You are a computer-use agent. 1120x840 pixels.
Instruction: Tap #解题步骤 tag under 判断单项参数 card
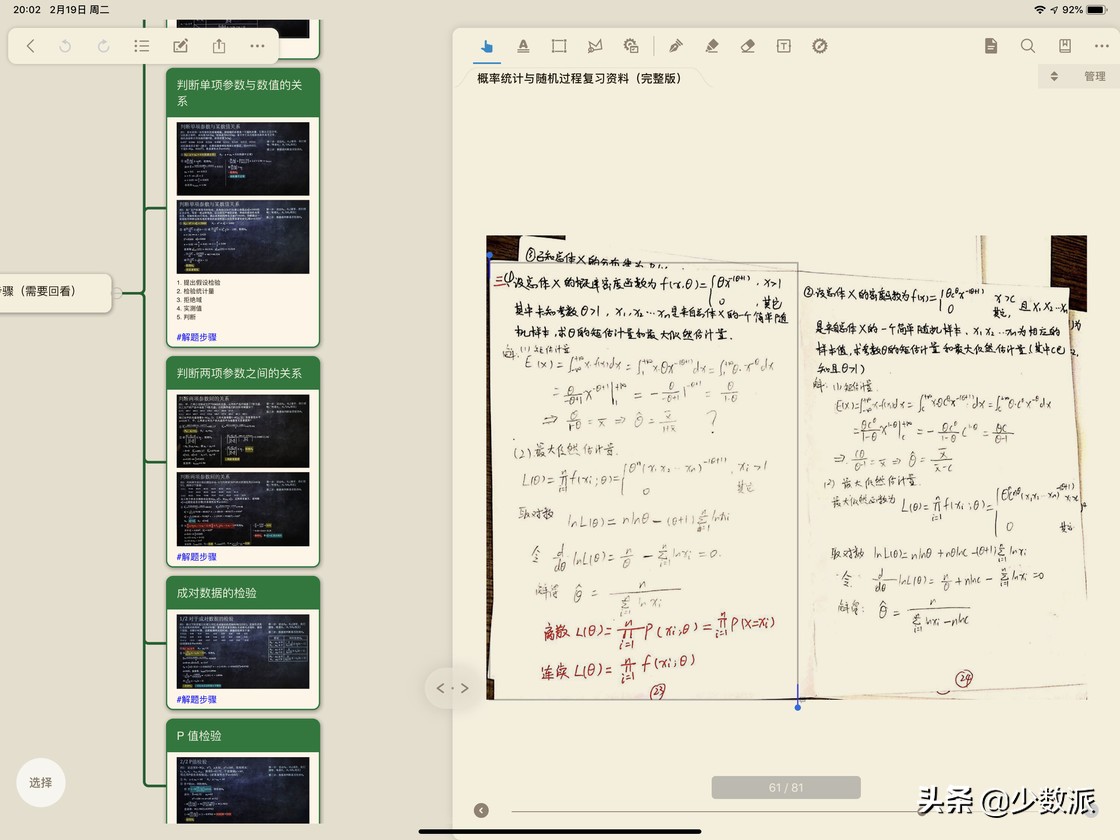tap(196, 337)
